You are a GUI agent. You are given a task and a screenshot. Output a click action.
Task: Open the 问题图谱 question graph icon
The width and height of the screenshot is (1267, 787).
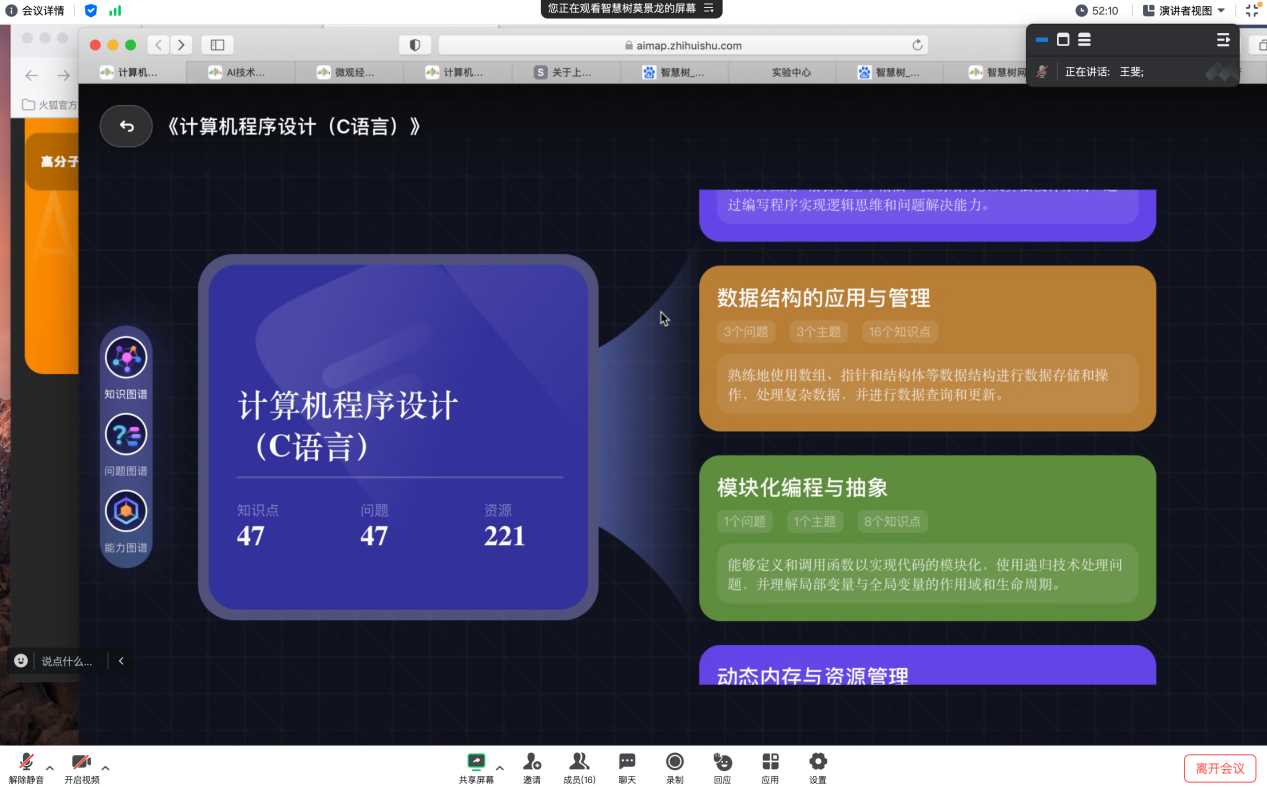coord(126,435)
